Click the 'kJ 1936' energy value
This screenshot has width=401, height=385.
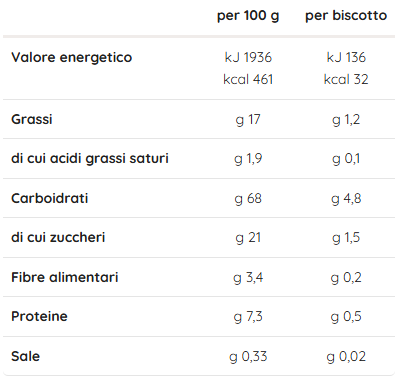tap(248, 57)
